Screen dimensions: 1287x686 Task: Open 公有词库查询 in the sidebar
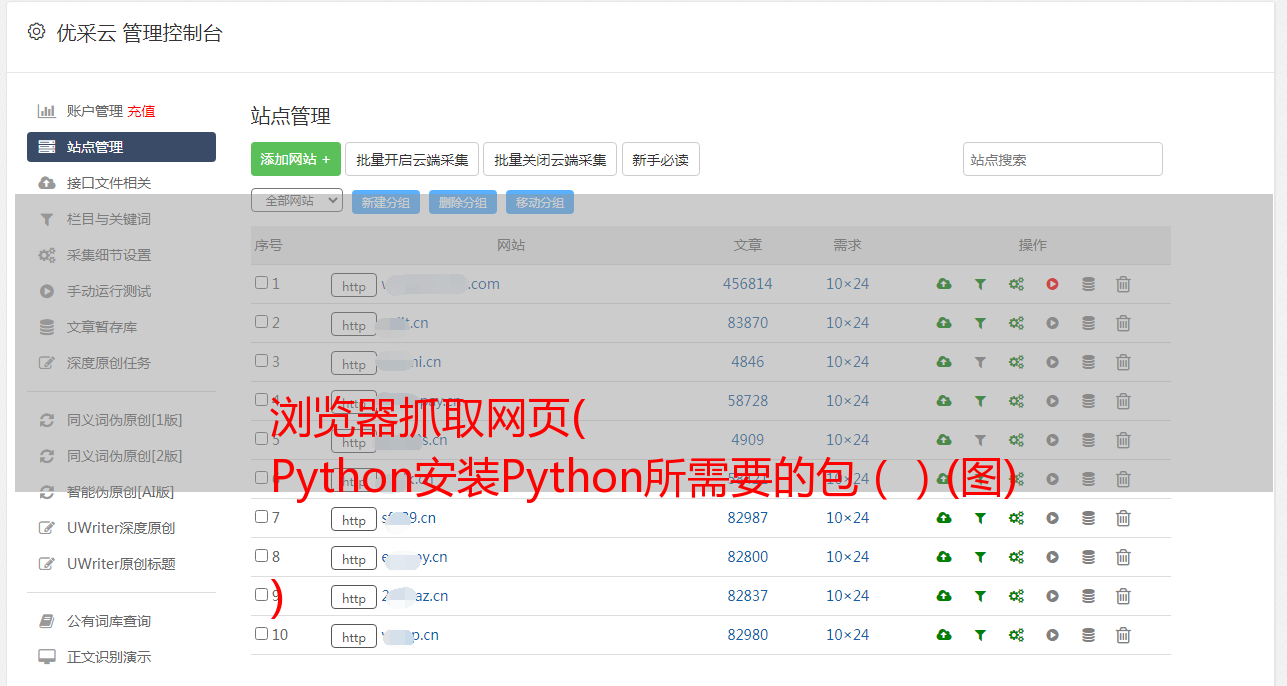tap(109, 621)
